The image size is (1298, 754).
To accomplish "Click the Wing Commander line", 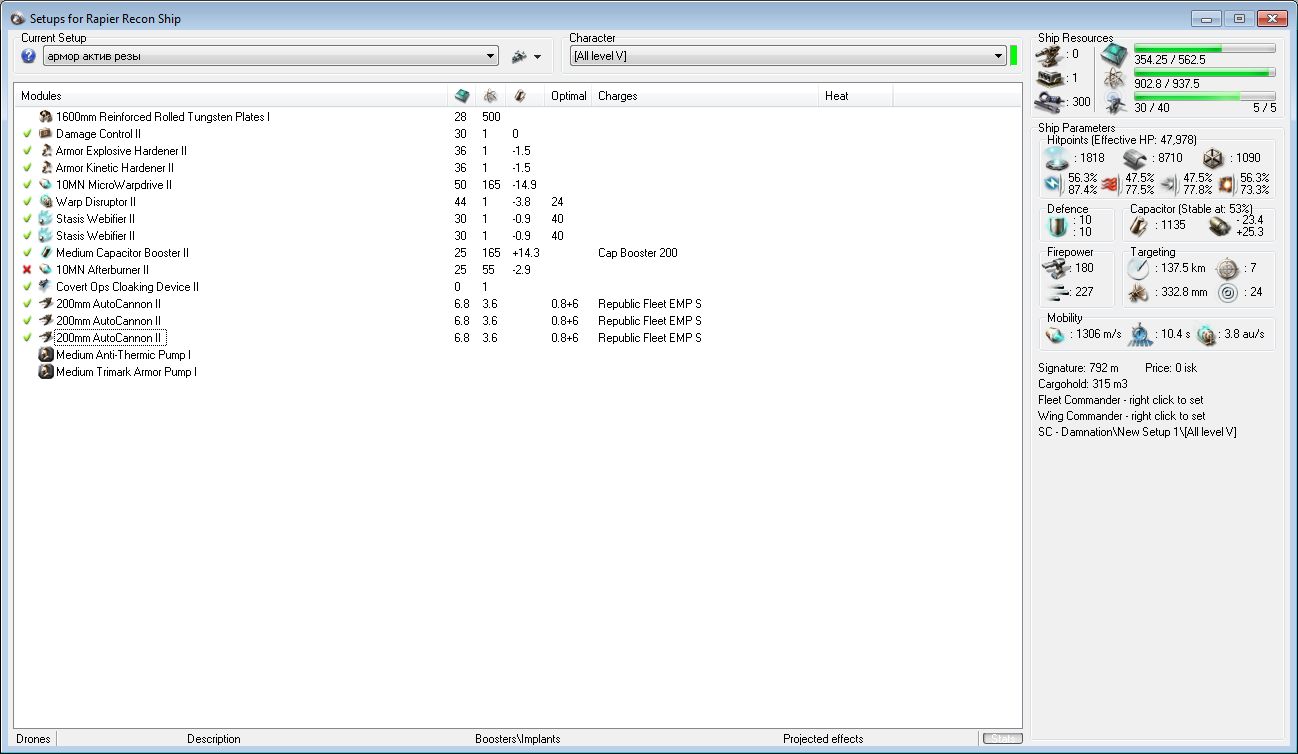I will [1121, 416].
